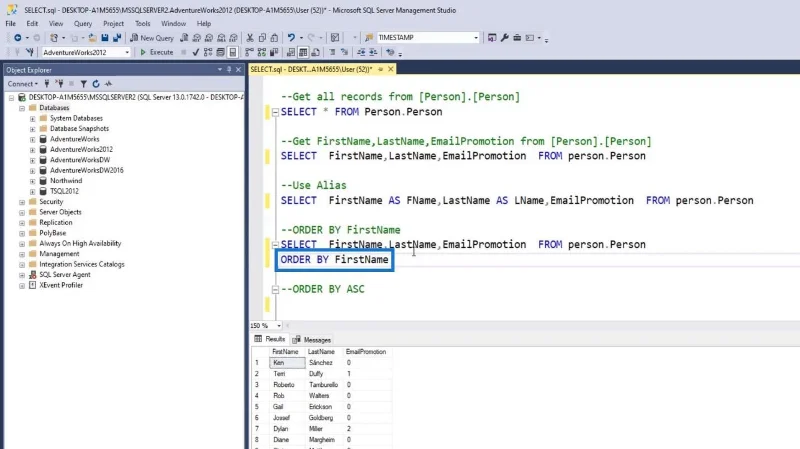Collapse the Databases tree node

tap(22, 108)
